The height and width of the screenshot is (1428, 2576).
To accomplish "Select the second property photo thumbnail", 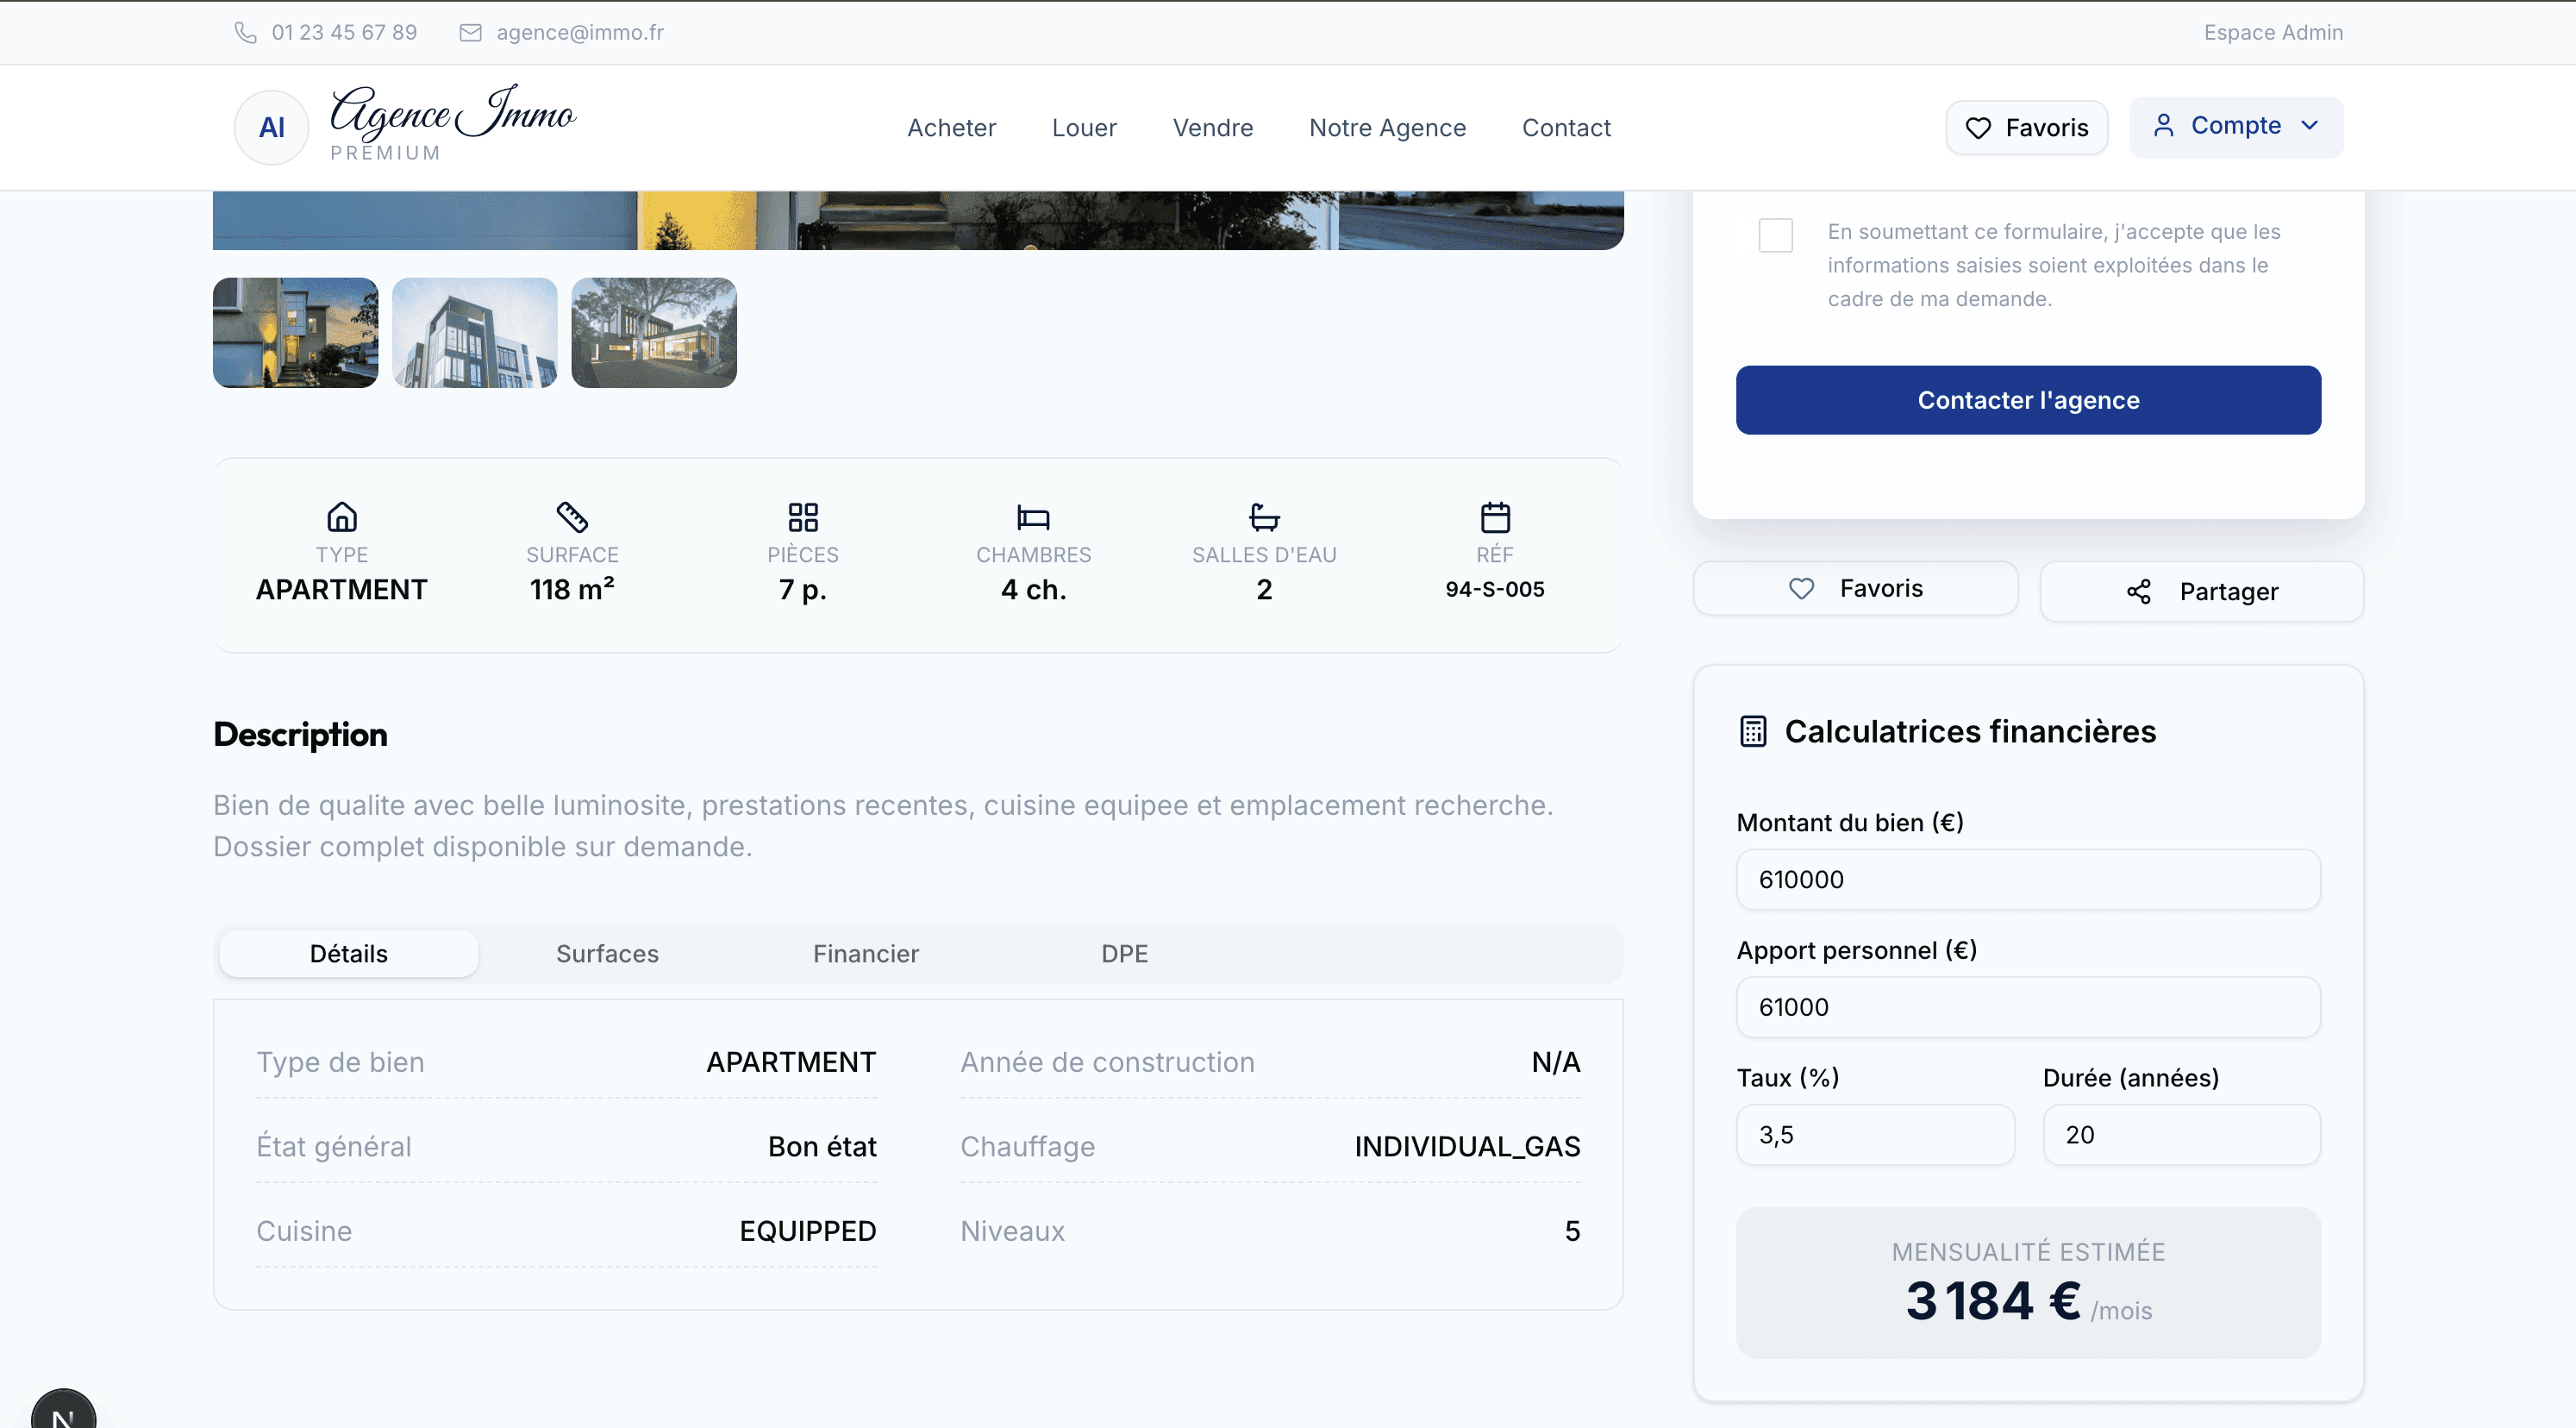I will click(475, 333).
